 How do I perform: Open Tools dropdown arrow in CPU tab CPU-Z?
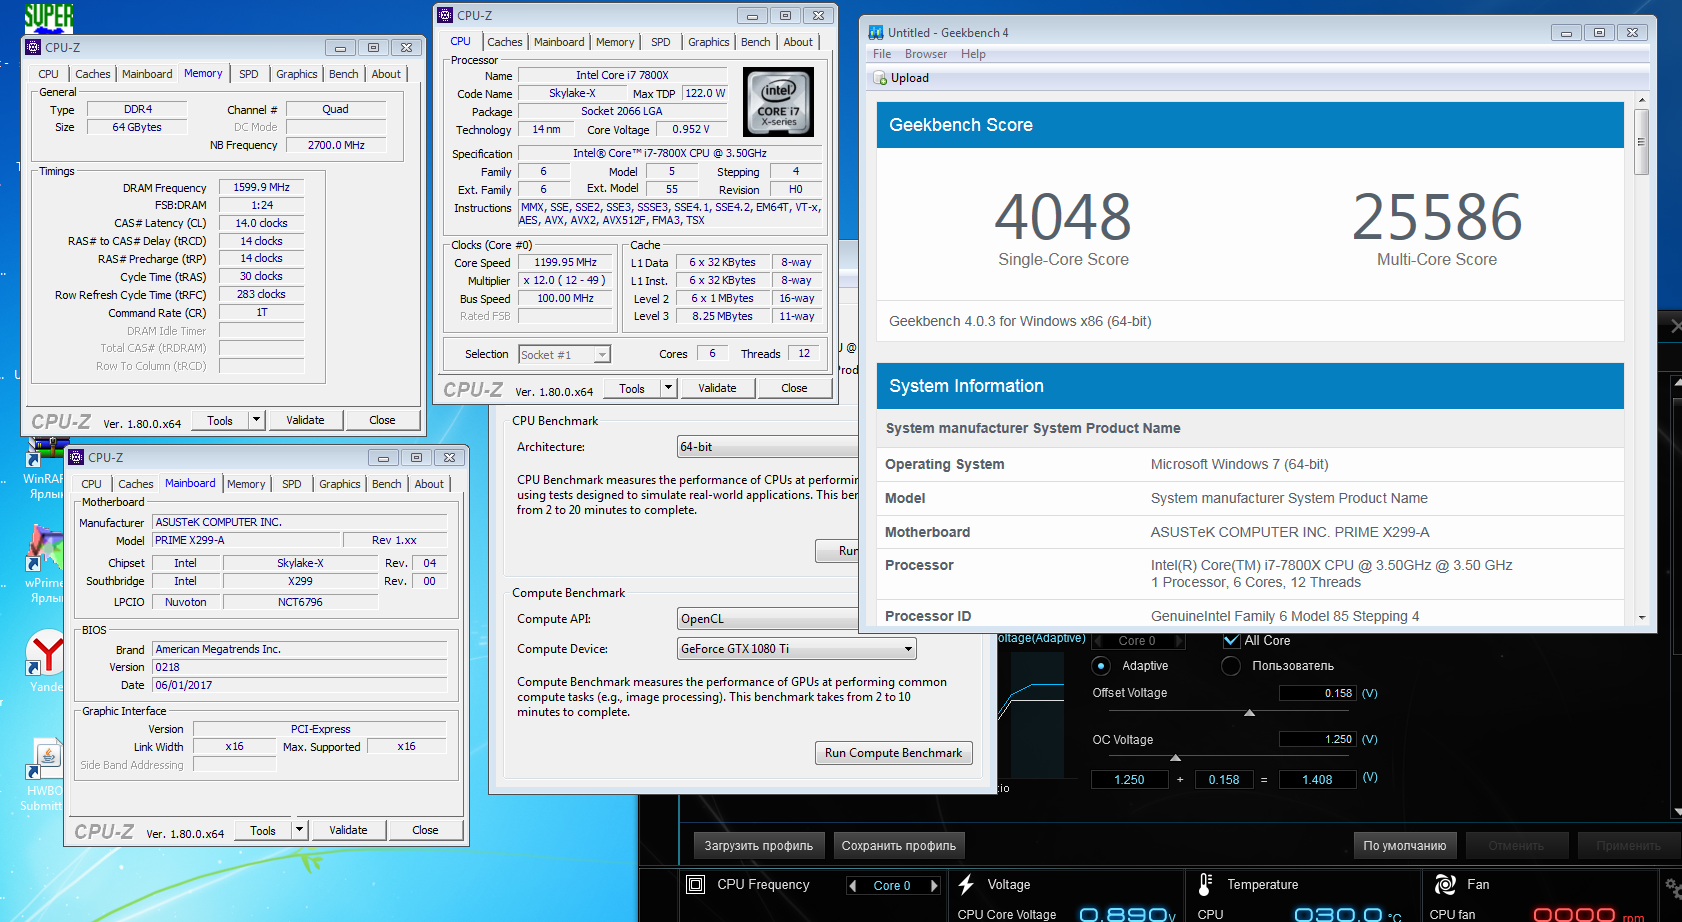pos(669,388)
